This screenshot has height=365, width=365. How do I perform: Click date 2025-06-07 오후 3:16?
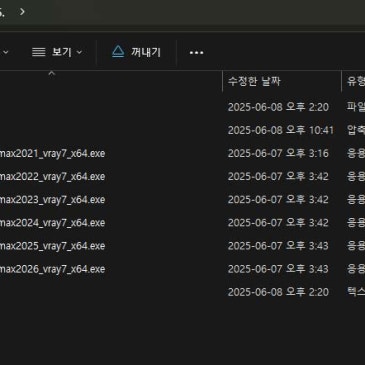click(278, 153)
